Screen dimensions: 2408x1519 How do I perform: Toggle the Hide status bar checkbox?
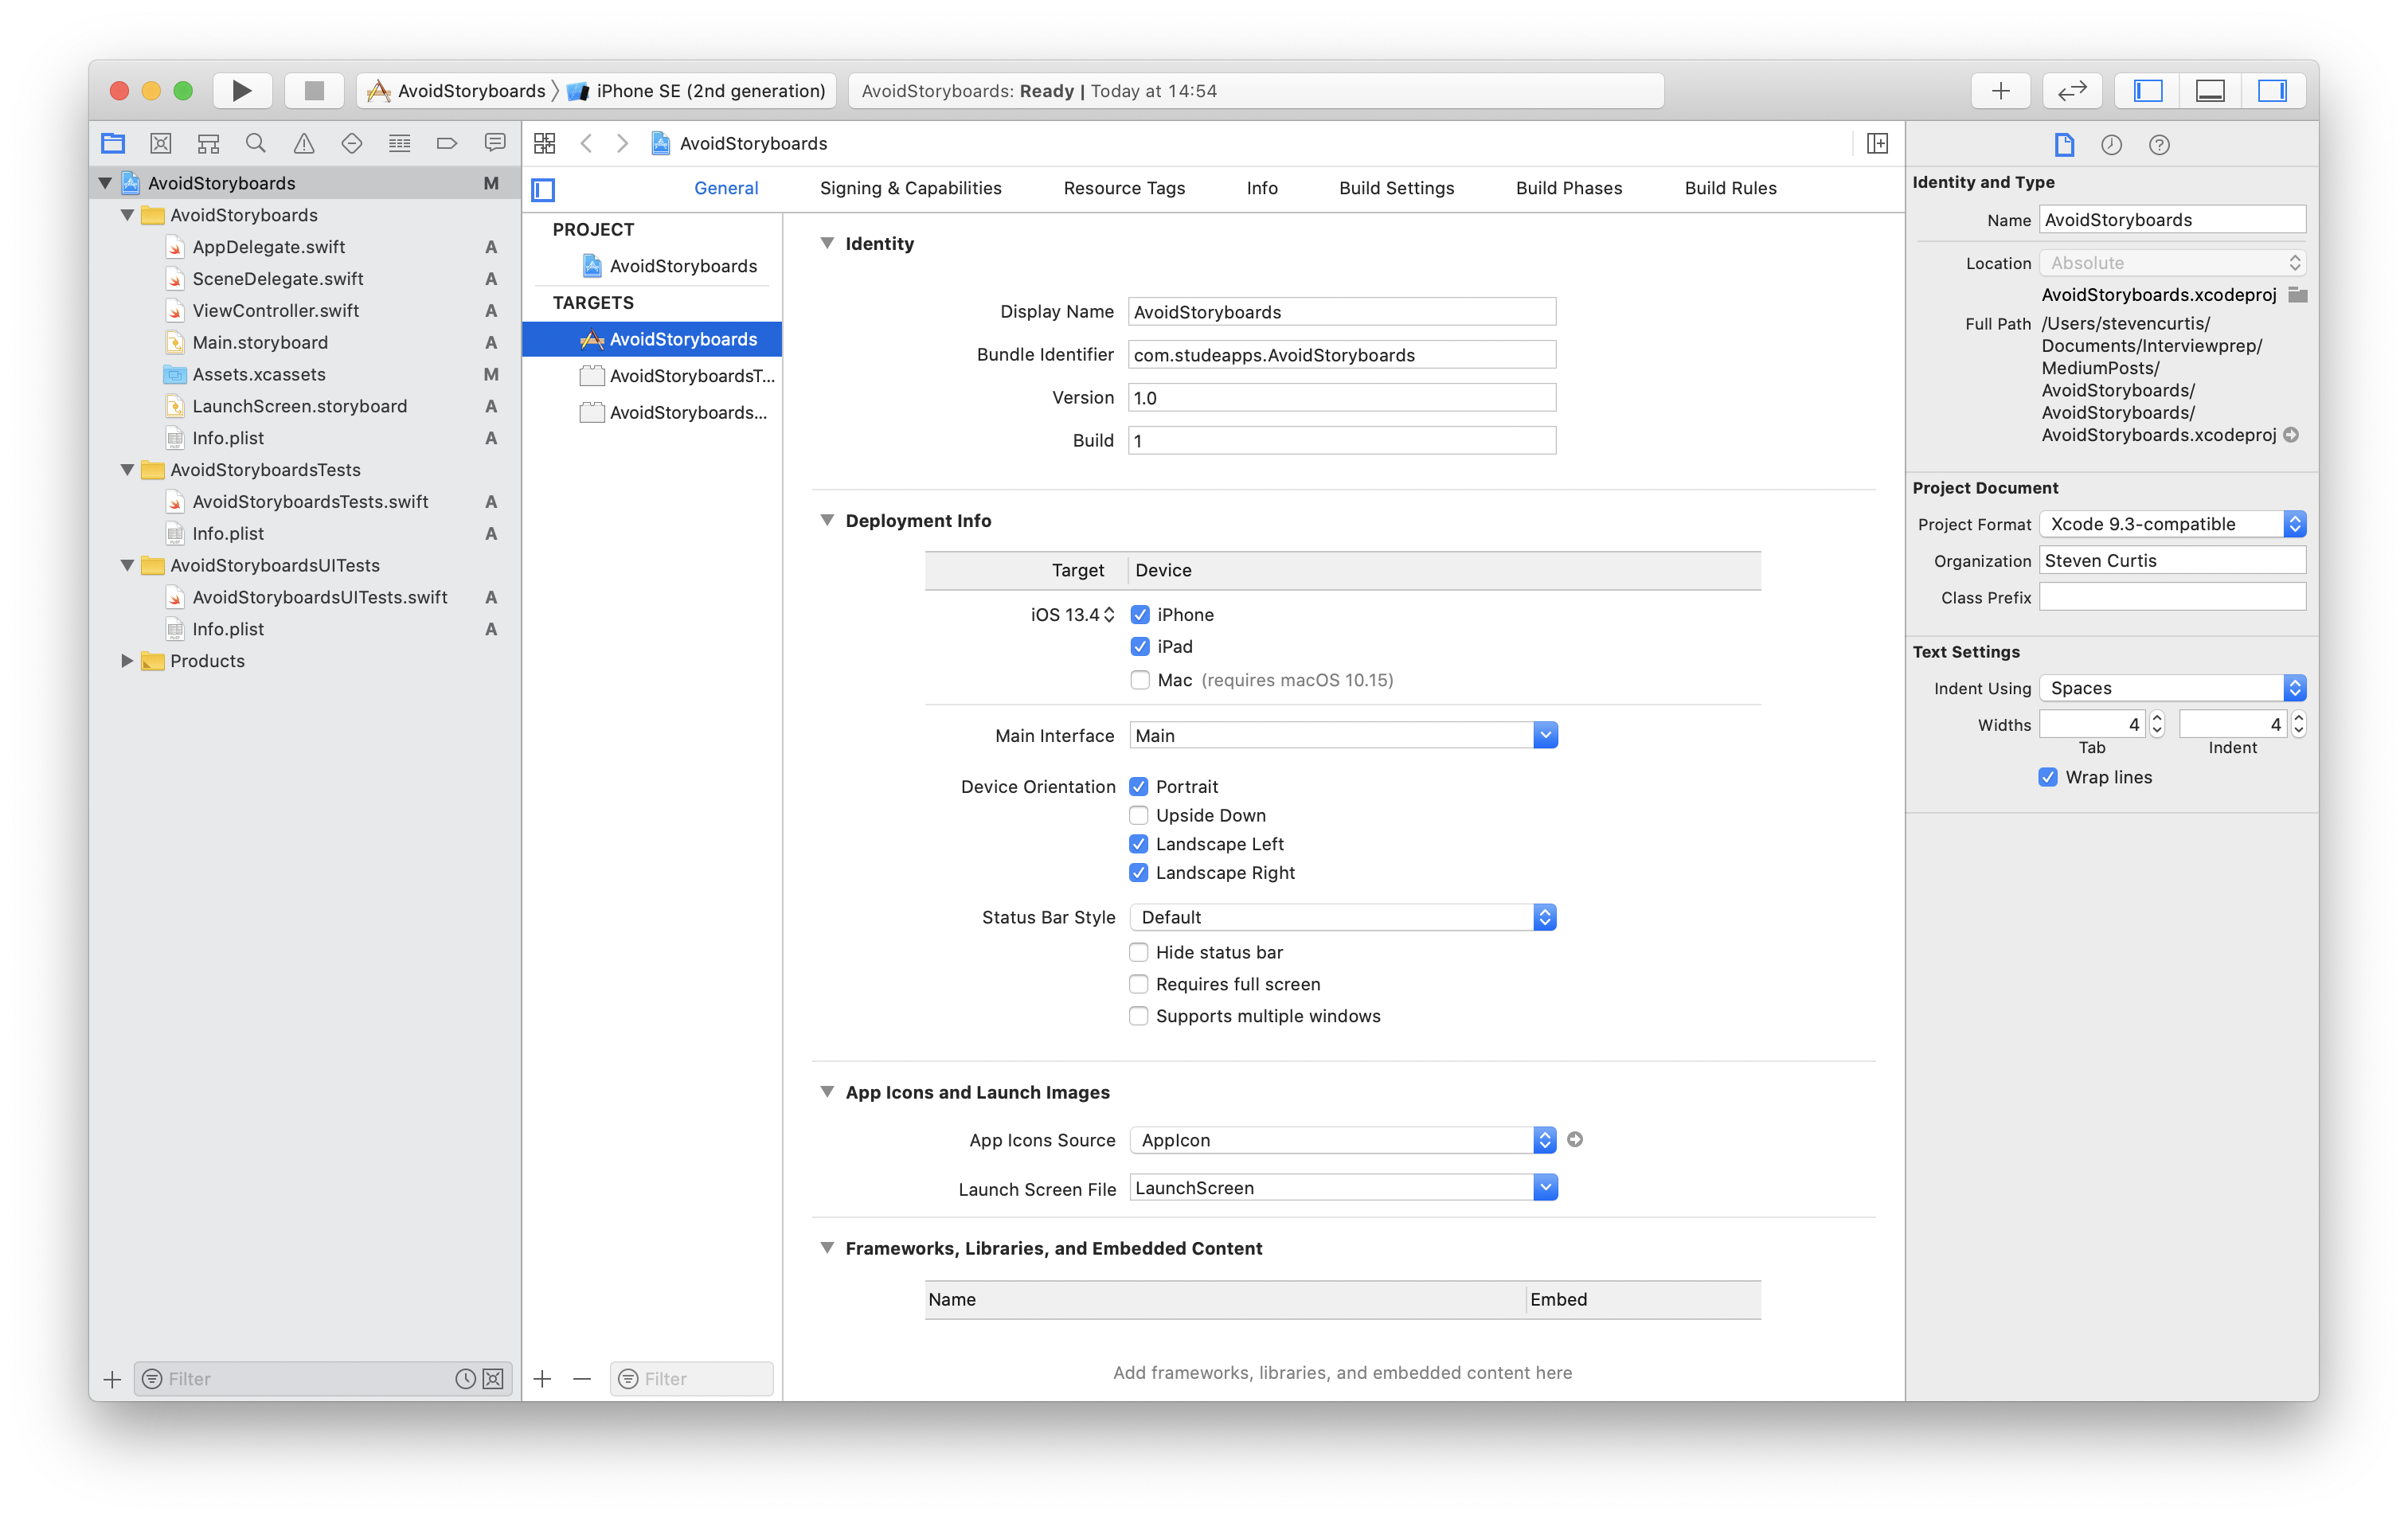(x=1138, y=952)
